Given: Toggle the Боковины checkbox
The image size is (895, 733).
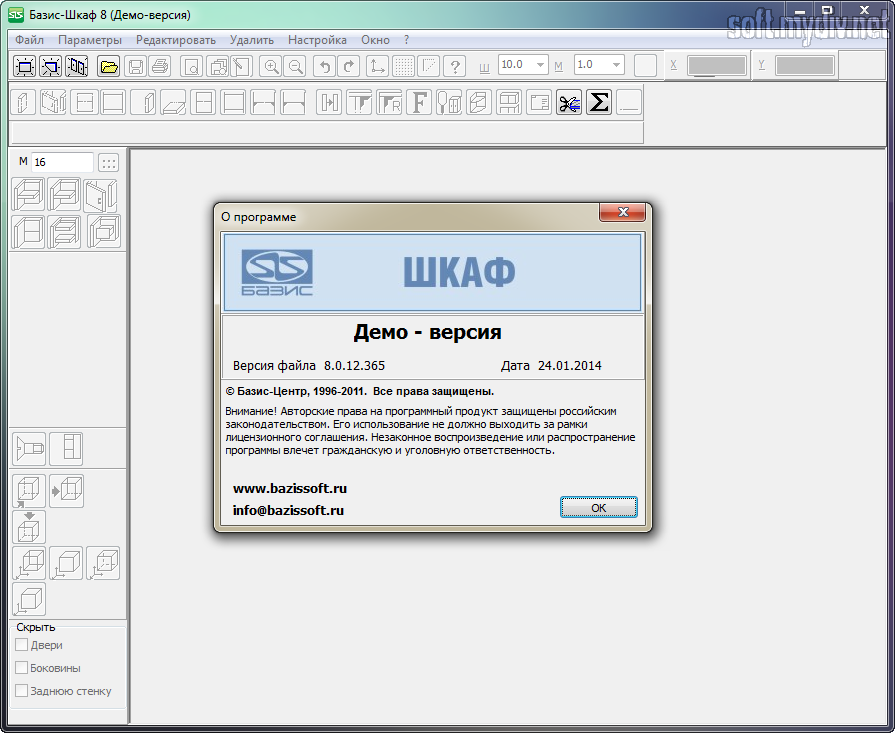Looking at the screenshot, I should [22, 668].
